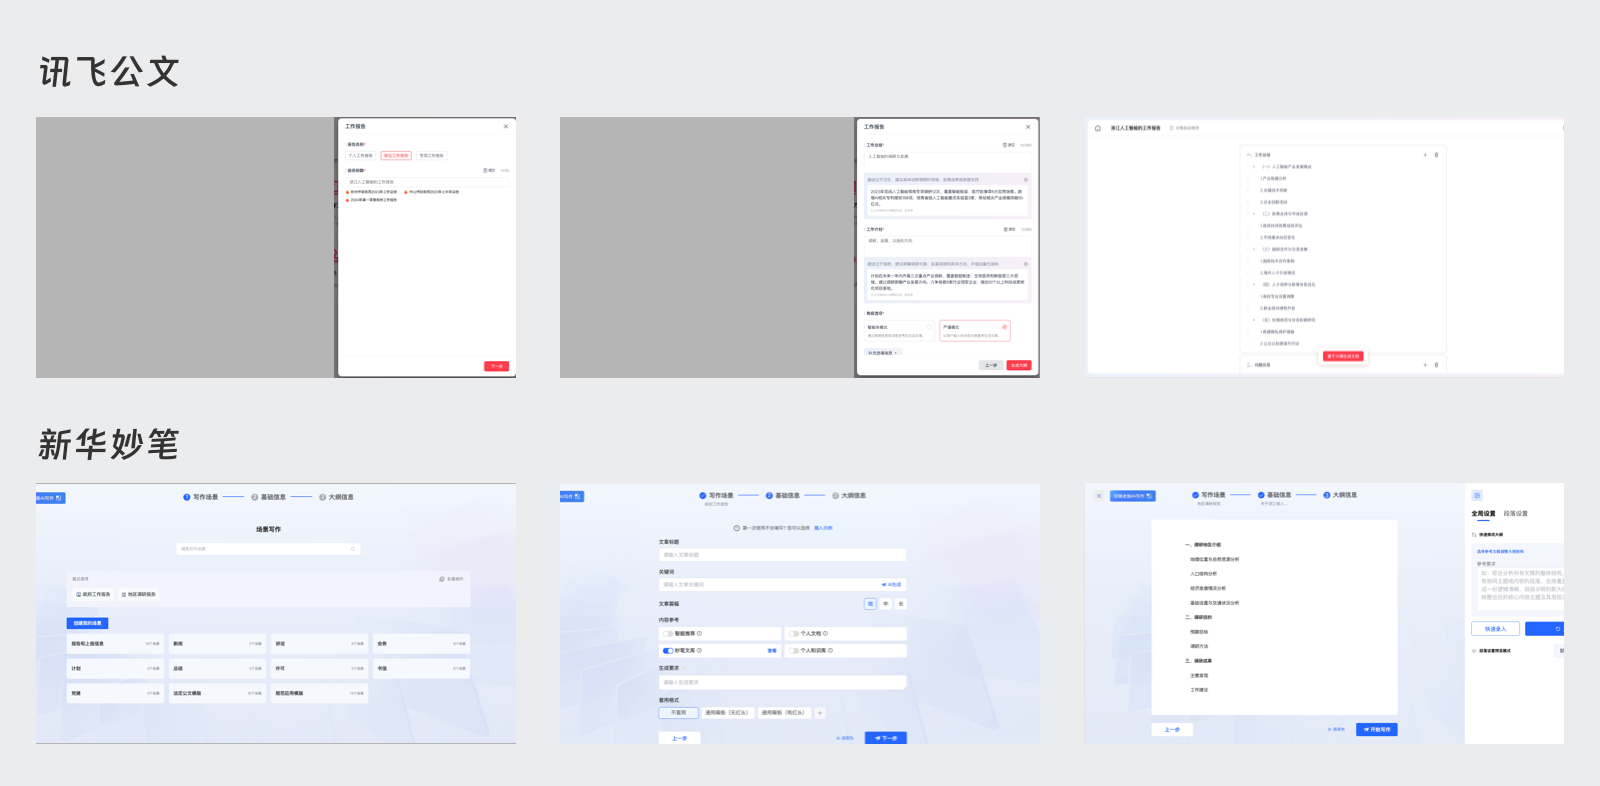The width and height of the screenshot is (1600, 786).
Task: Expand the 补充选填信息 section
Action: [883, 352]
